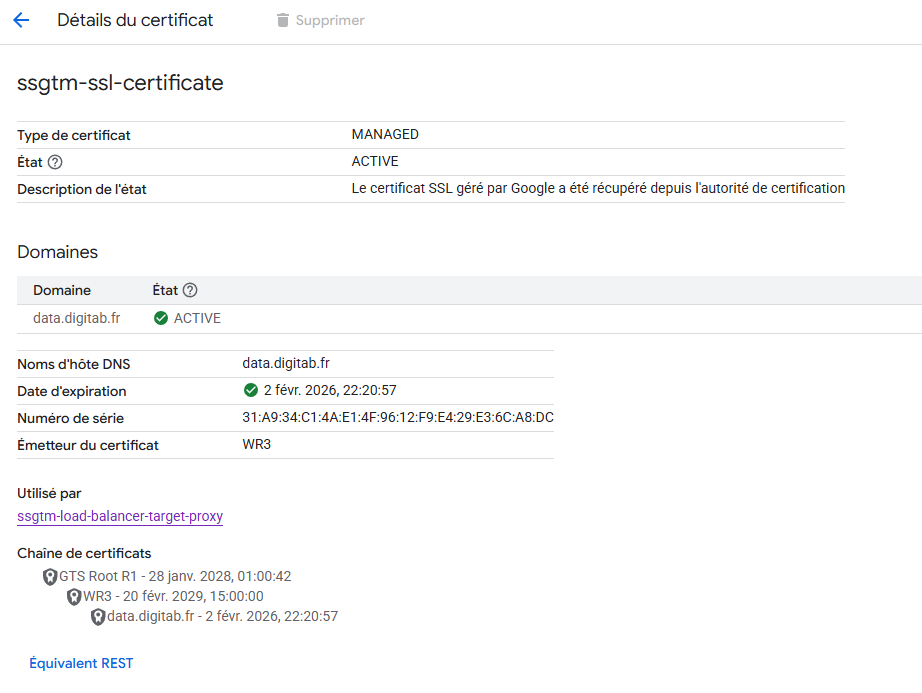Image resolution: width=922 pixels, height=693 pixels.
Task: Open the Équivalent REST link
Action: [x=81, y=663]
